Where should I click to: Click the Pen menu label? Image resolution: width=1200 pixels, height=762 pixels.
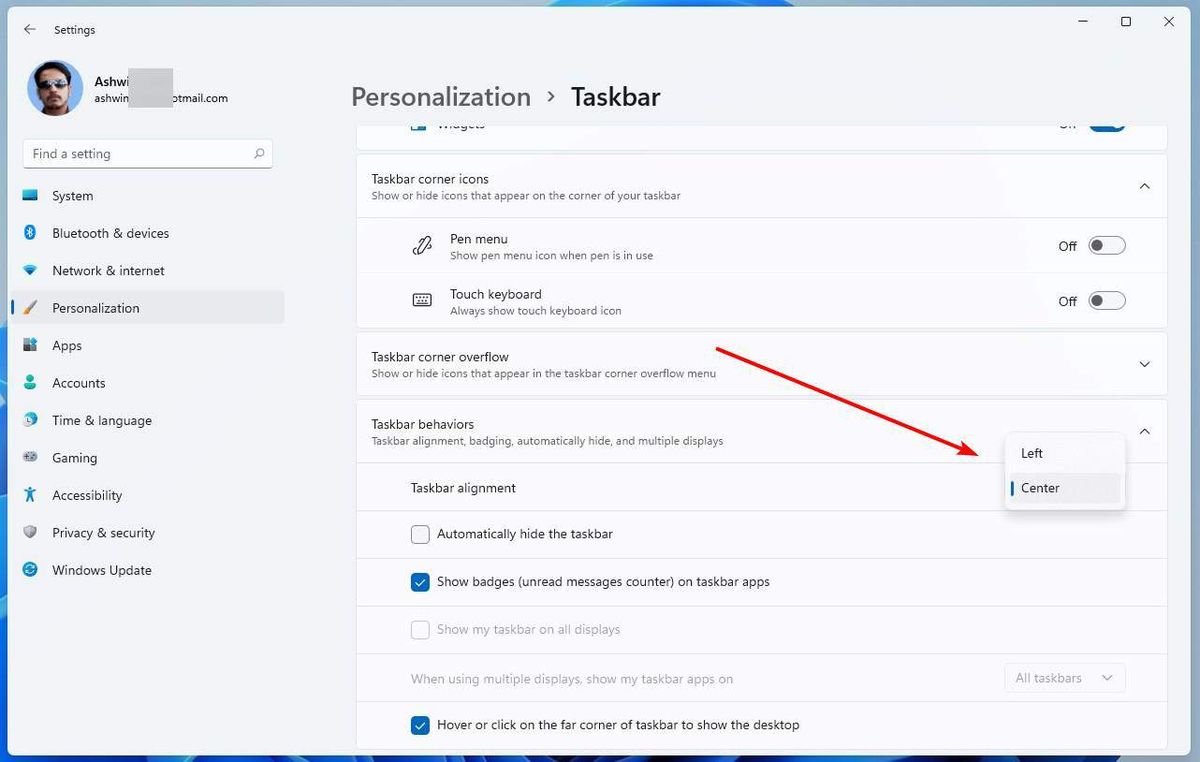pyautogui.click(x=479, y=239)
